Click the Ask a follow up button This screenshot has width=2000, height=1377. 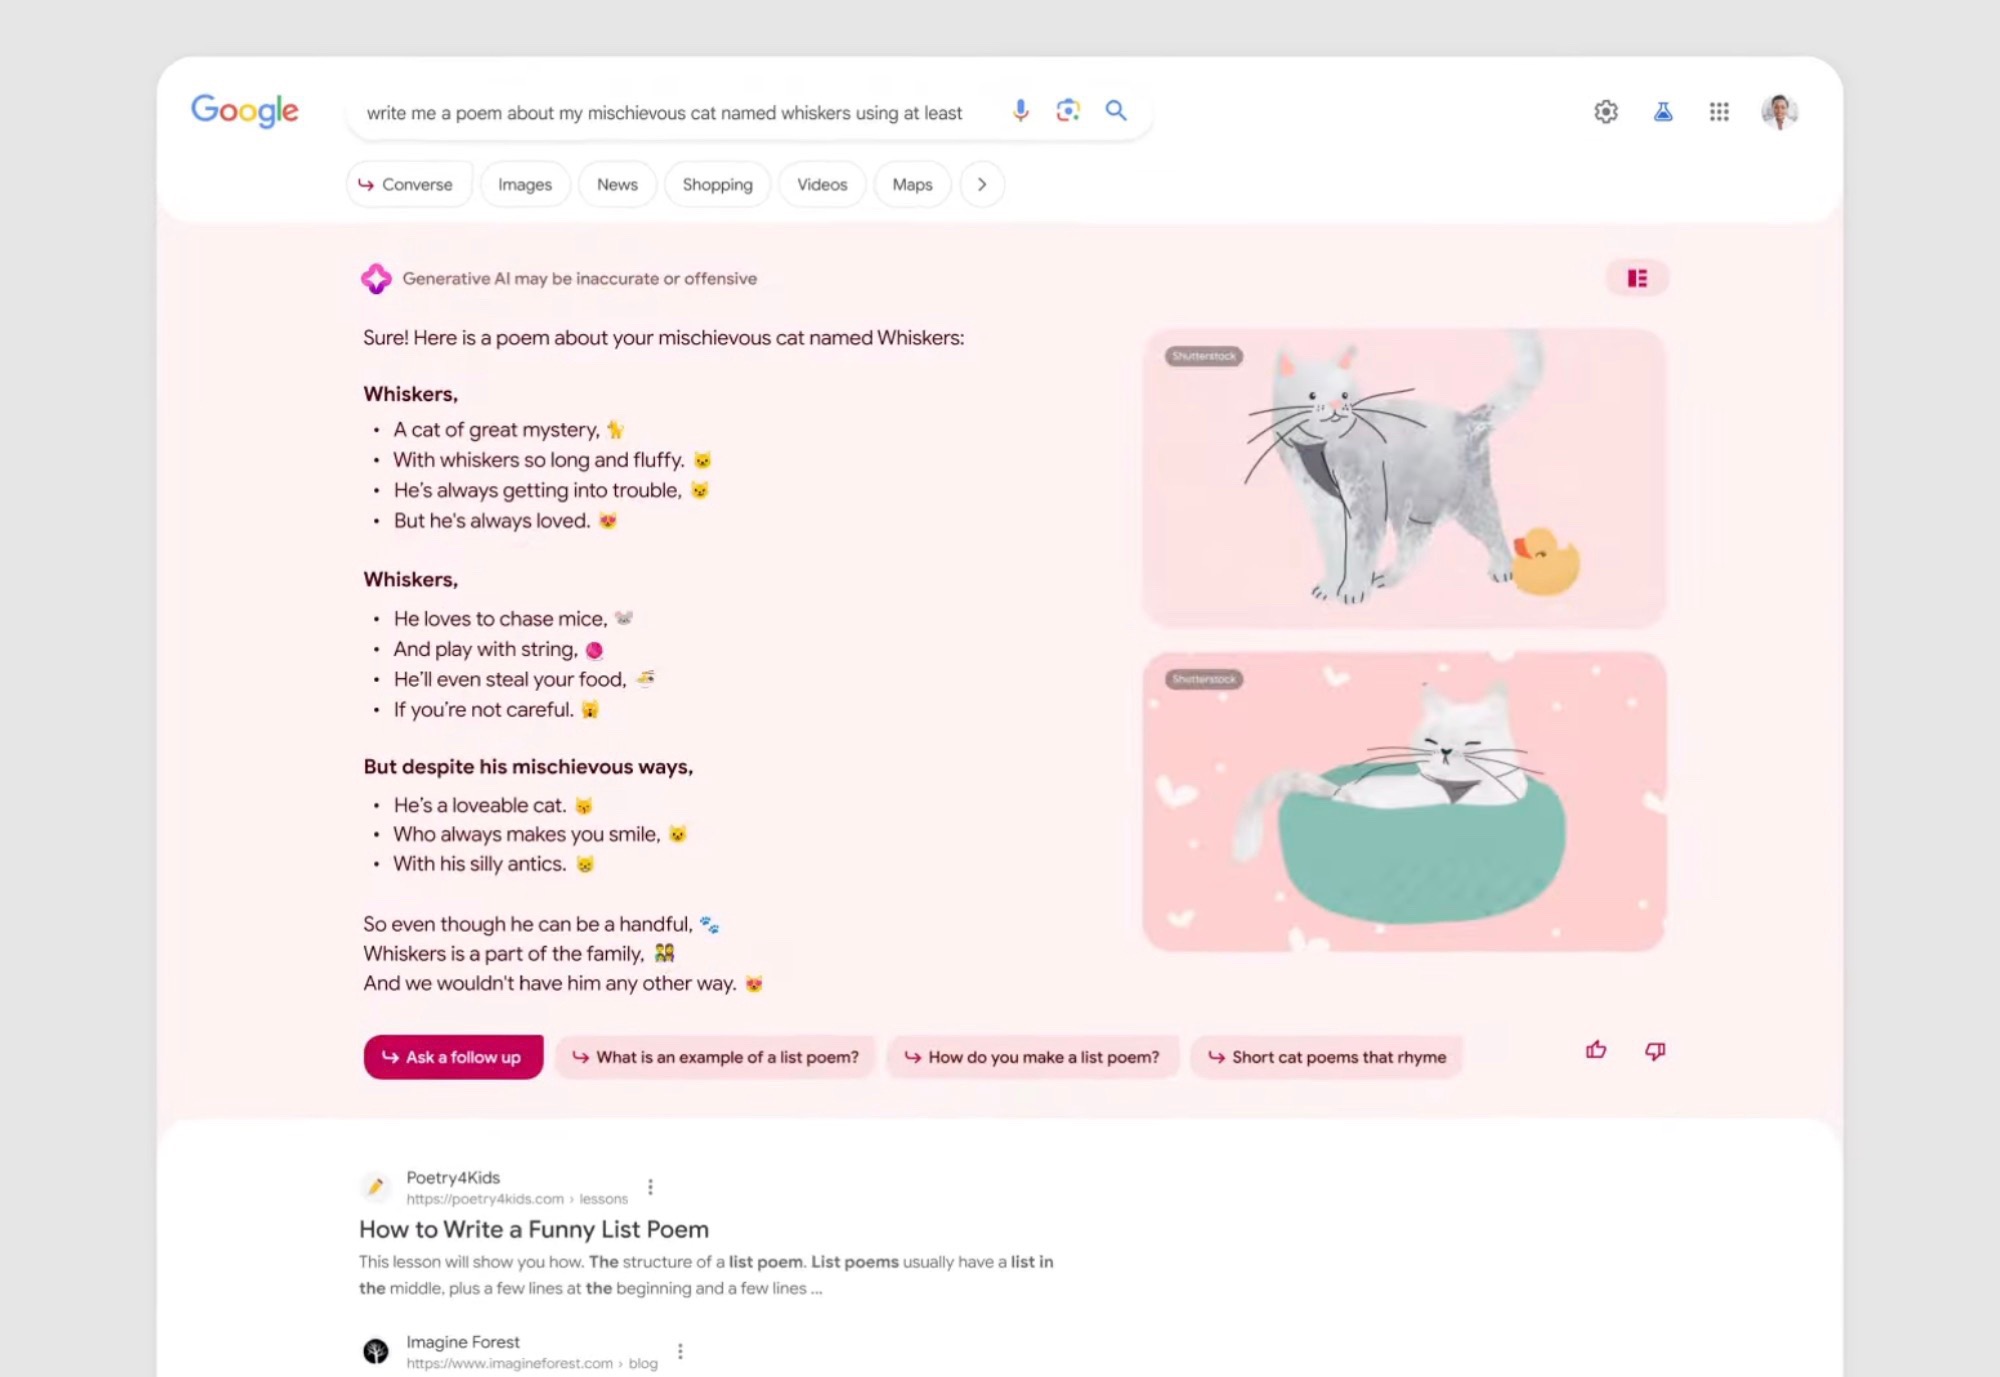tap(453, 1057)
